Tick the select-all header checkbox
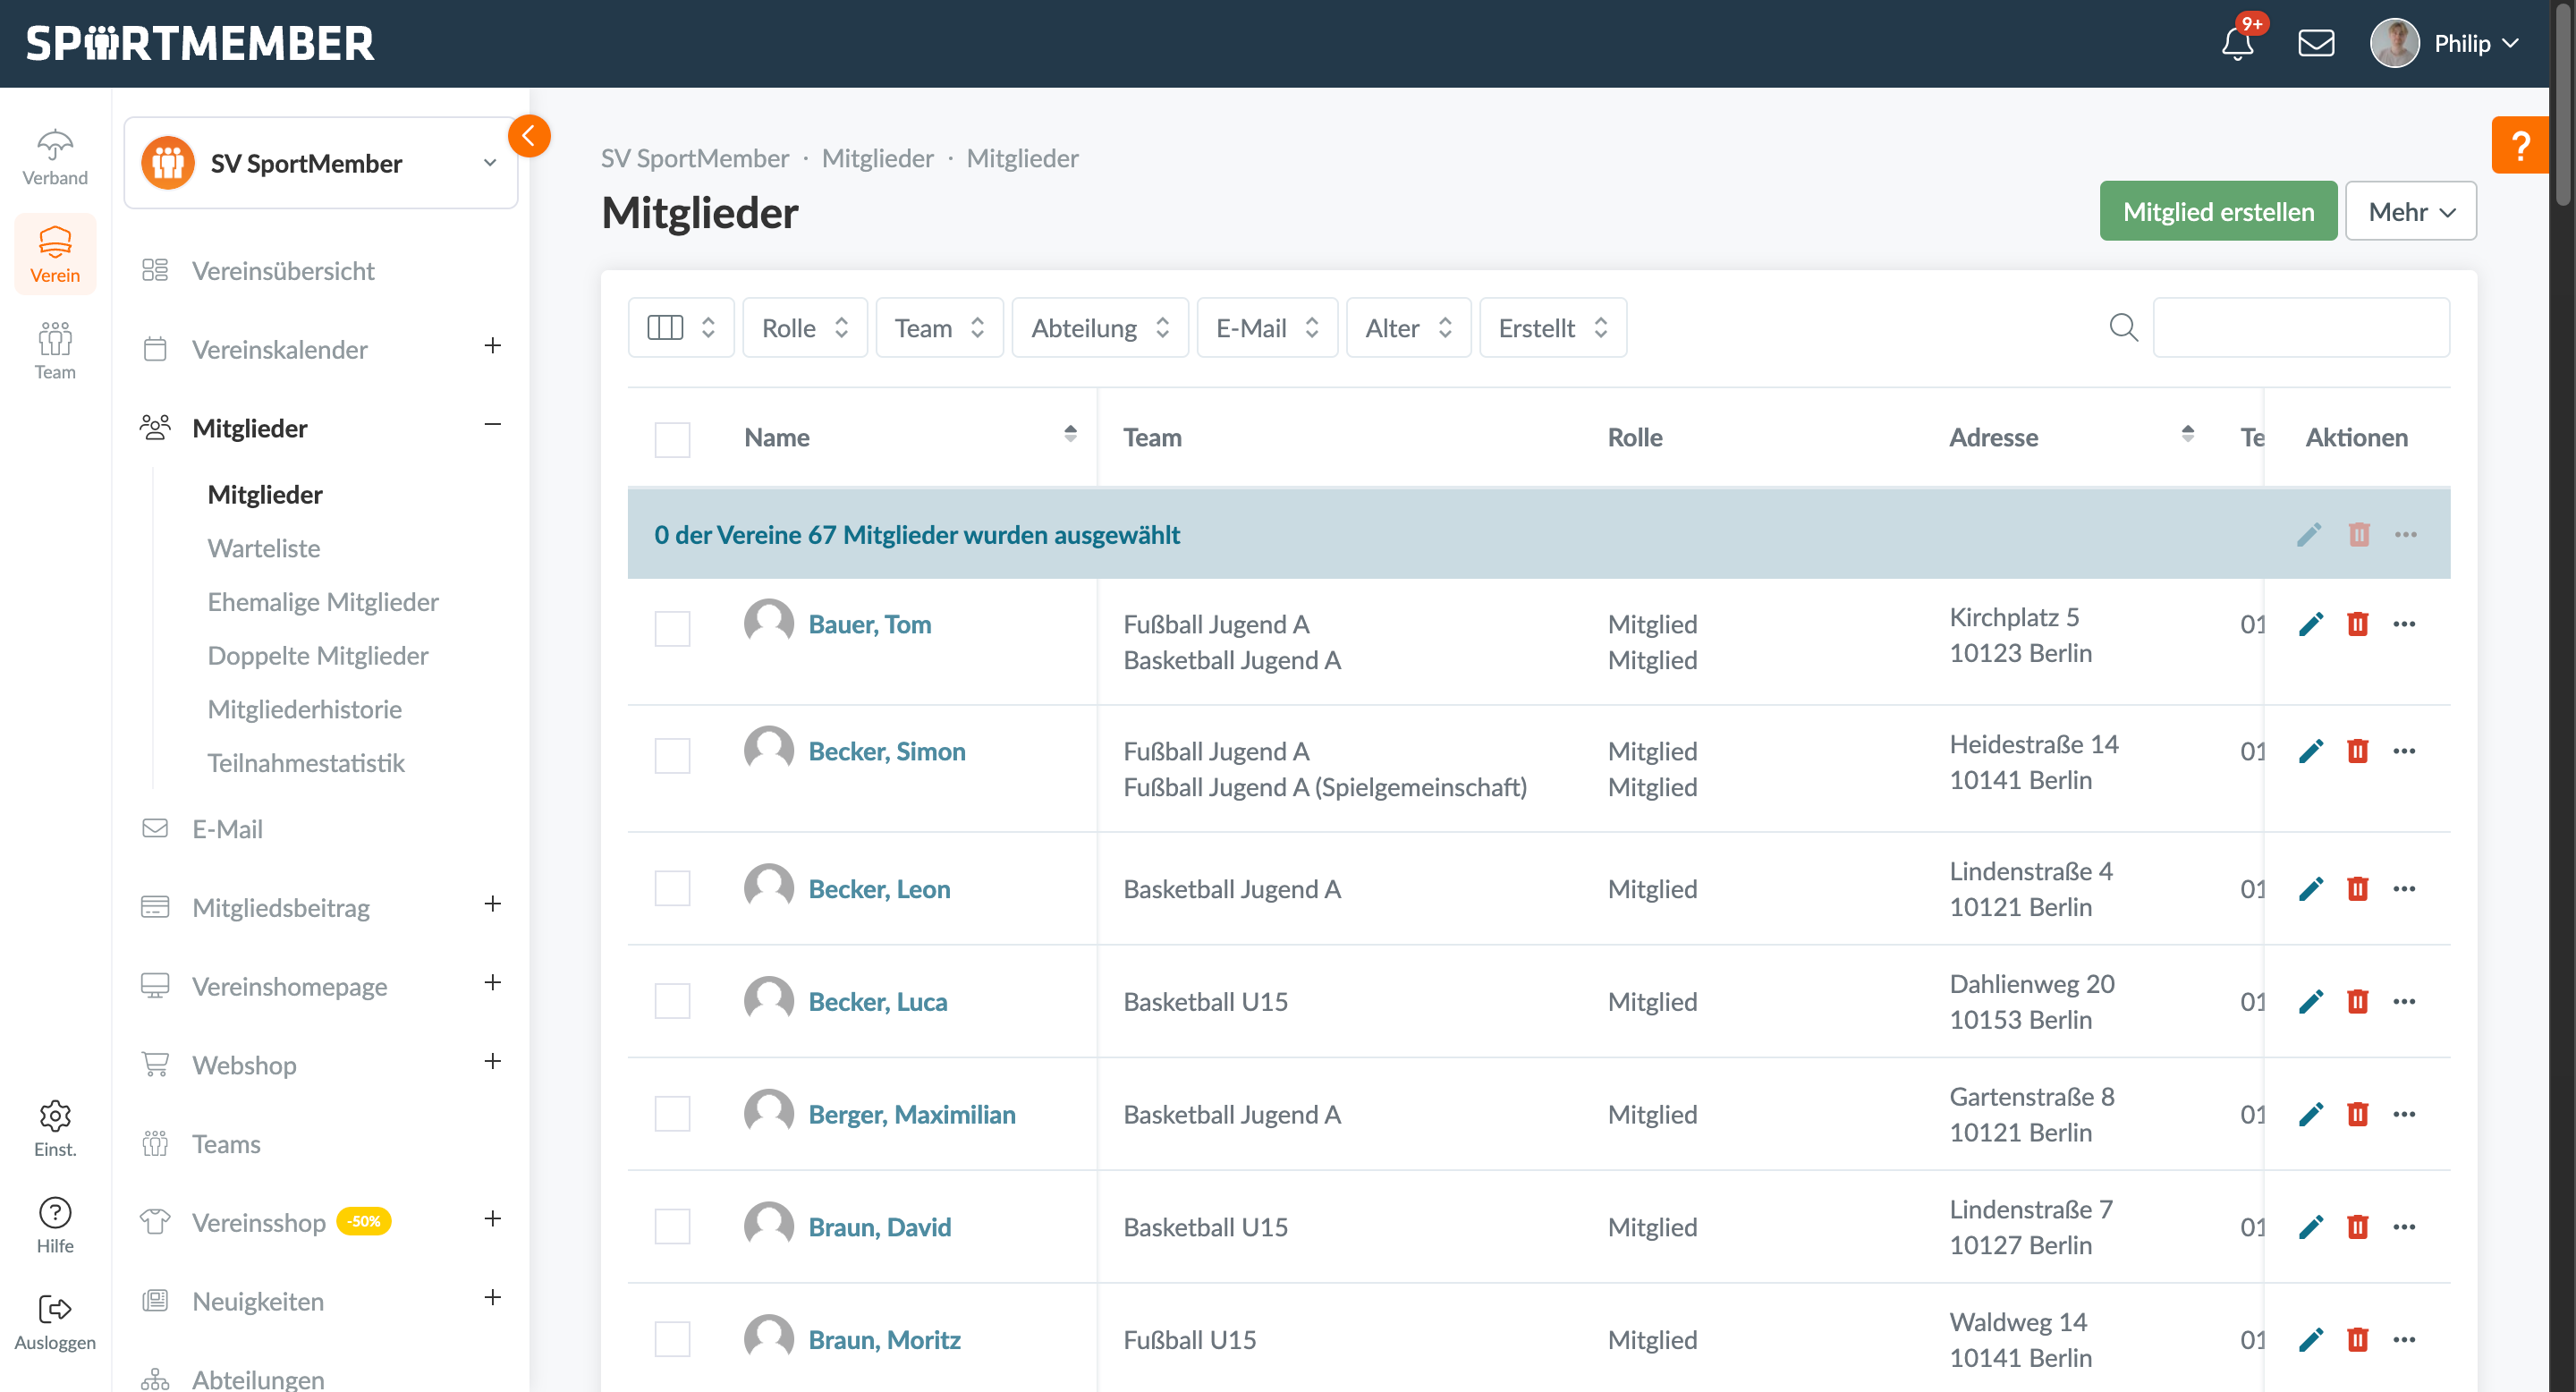This screenshot has height=1392, width=2576. tap(672, 439)
